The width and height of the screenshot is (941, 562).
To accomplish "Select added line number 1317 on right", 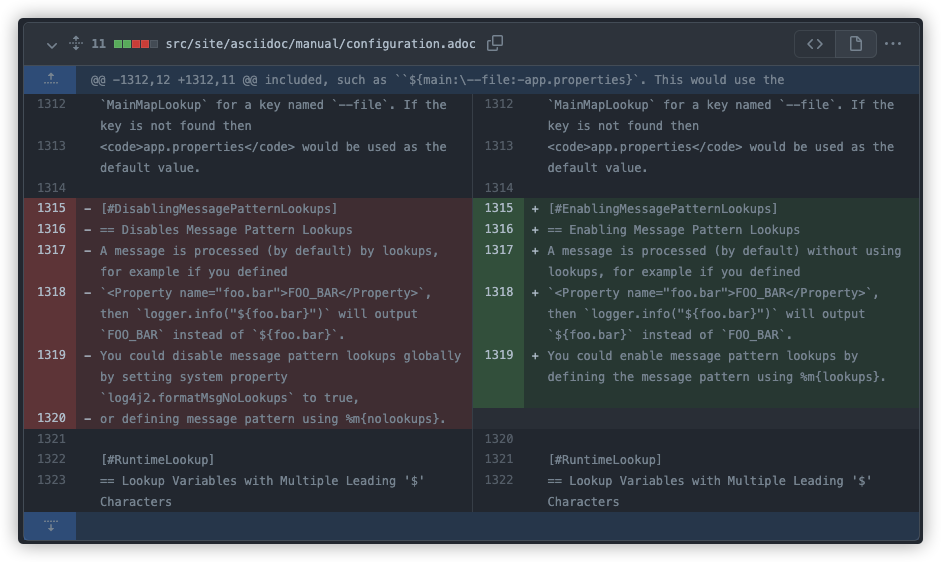I will 499,250.
